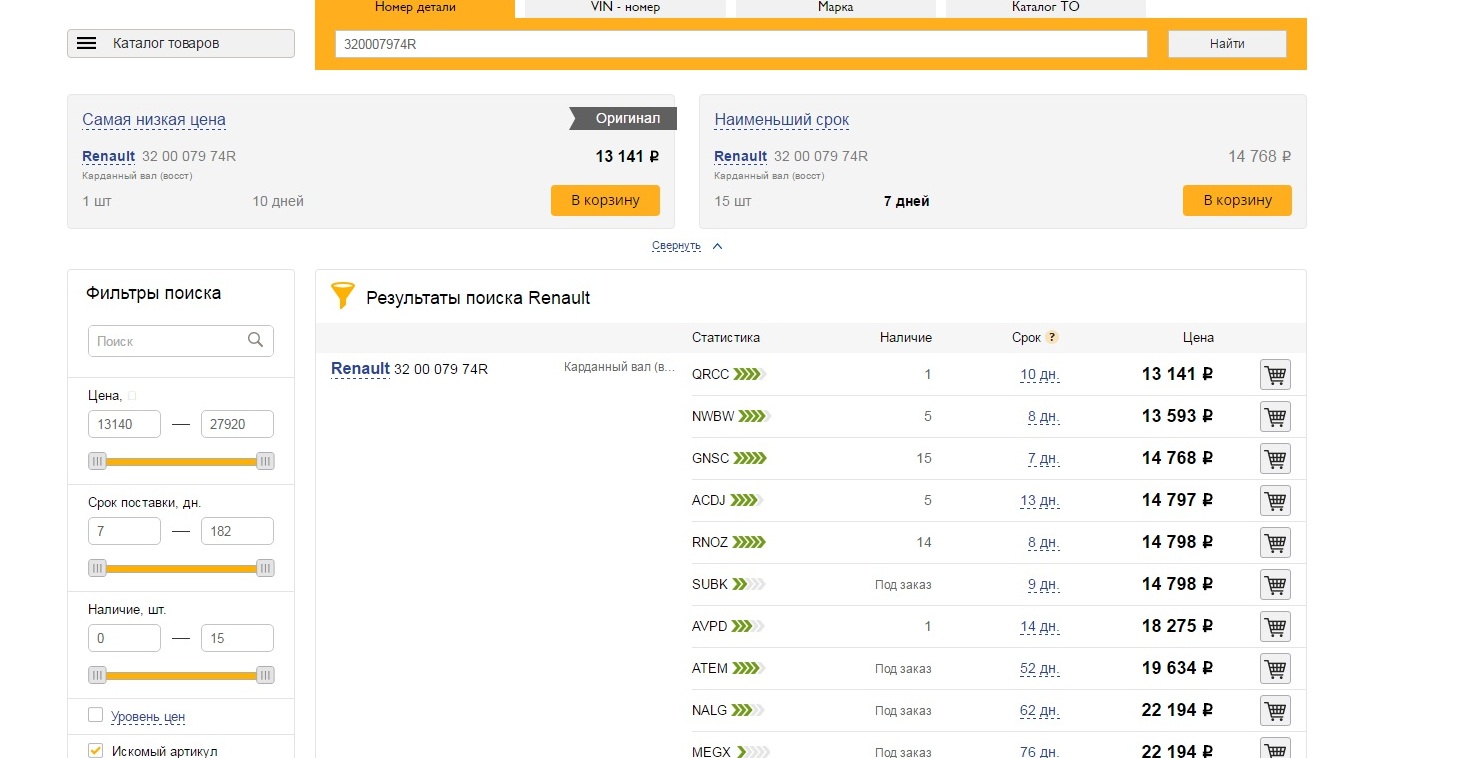1470x758 pixels.
Task: Edit minimum stock field 0
Action: click(x=124, y=638)
